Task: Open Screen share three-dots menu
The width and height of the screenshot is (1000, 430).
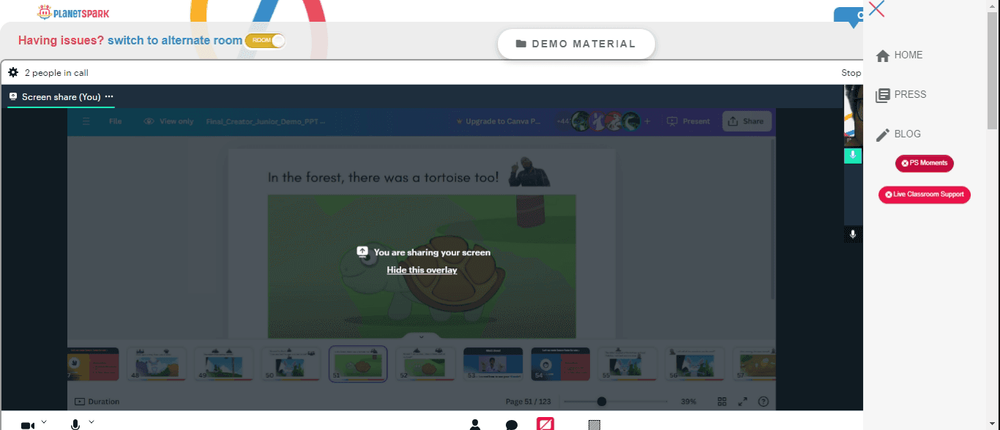Action: coord(109,97)
